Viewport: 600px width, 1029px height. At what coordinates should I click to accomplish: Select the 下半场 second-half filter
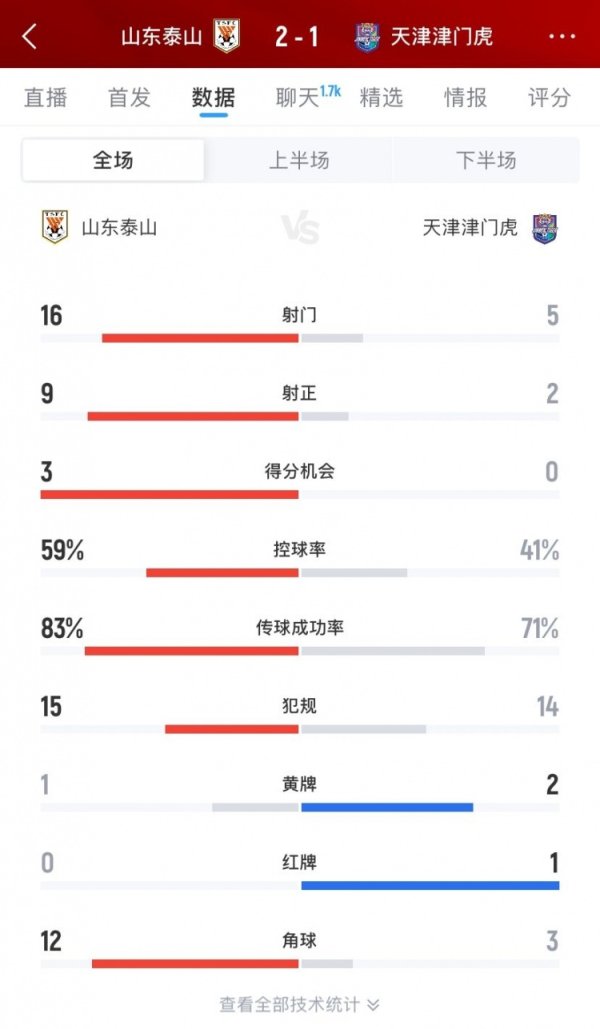pos(487,158)
